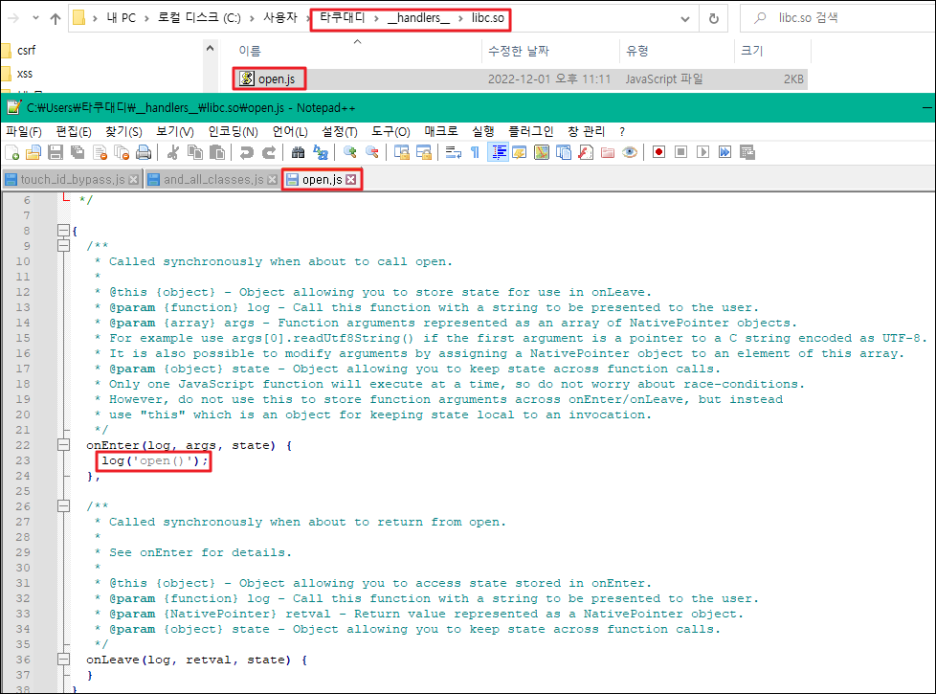Image resolution: width=936 pixels, height=694 pixels.
Task: Collapse the comment block at line 26
Action: pos(63,506)
